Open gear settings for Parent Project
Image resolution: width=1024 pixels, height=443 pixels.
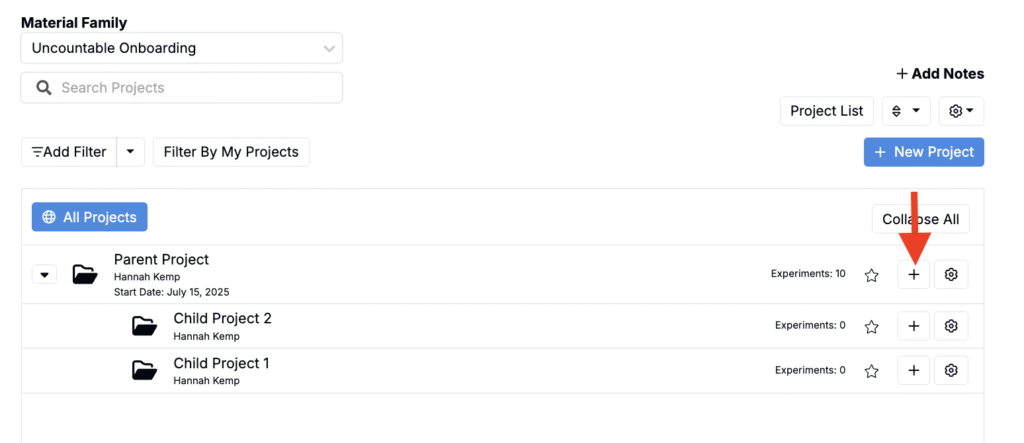(x=951, y=275)
